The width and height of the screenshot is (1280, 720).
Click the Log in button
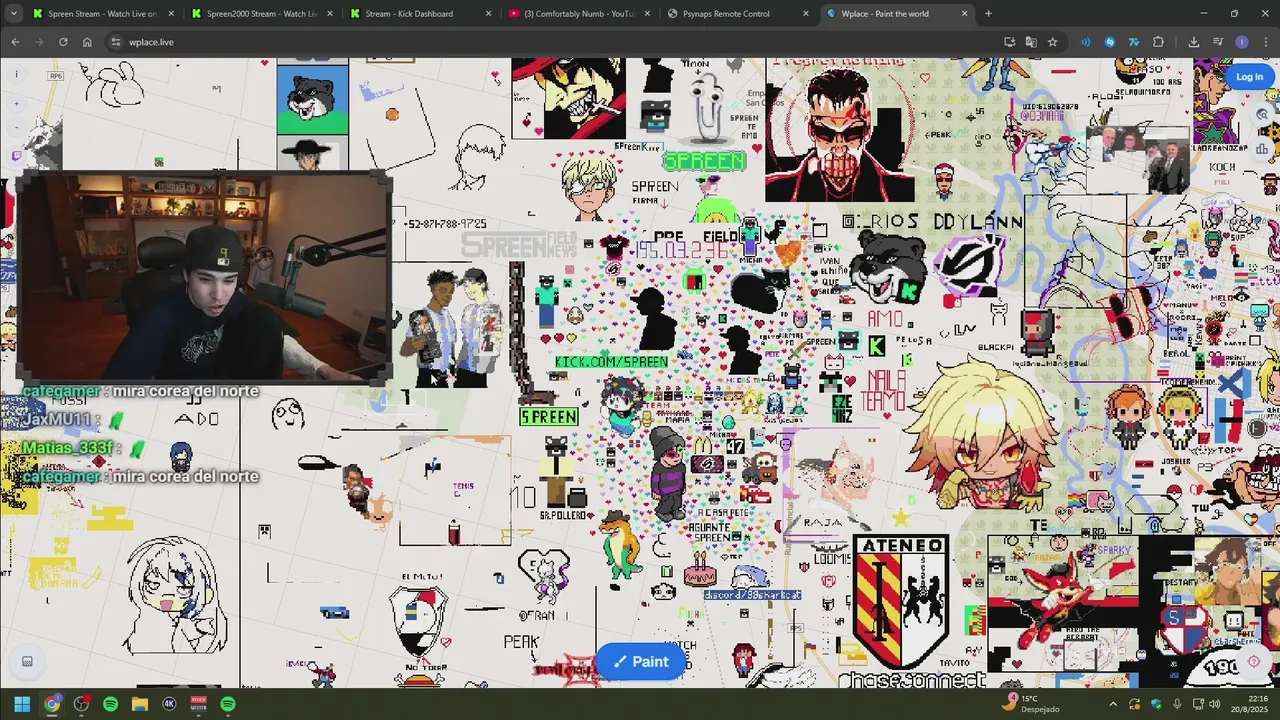tap(1248, 77)
